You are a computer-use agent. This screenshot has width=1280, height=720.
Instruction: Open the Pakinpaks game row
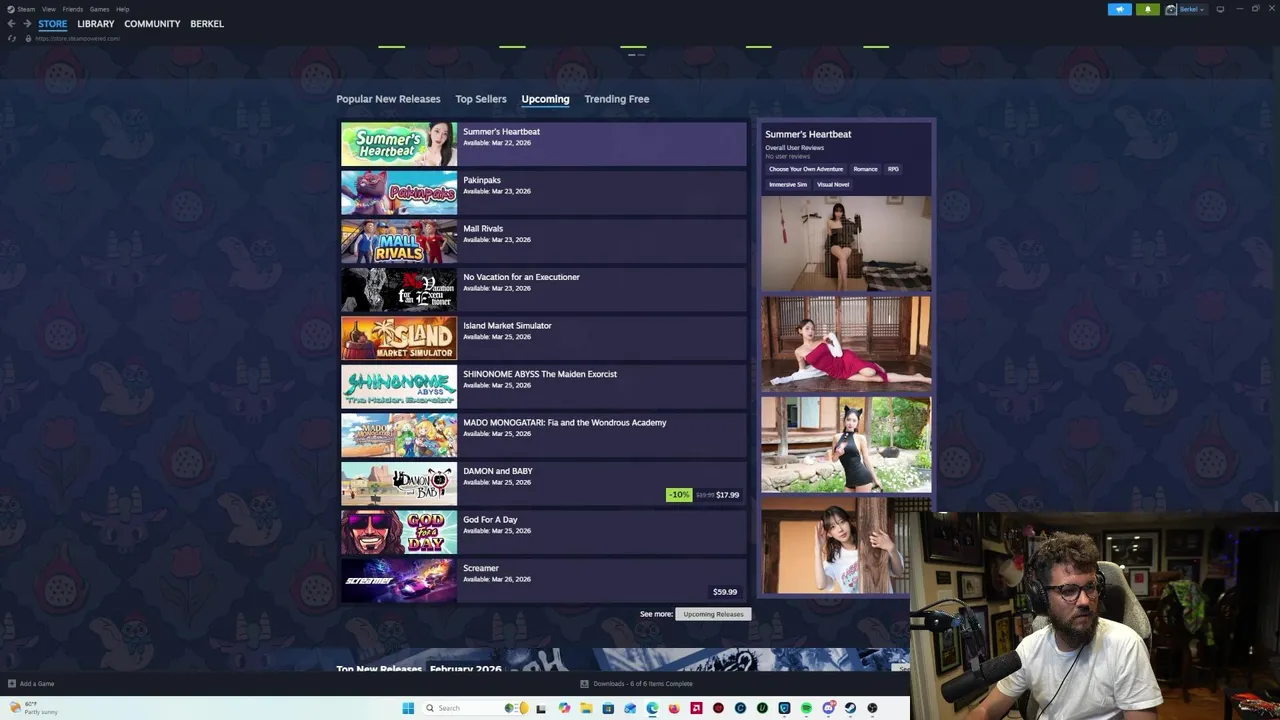pos(544,193)
